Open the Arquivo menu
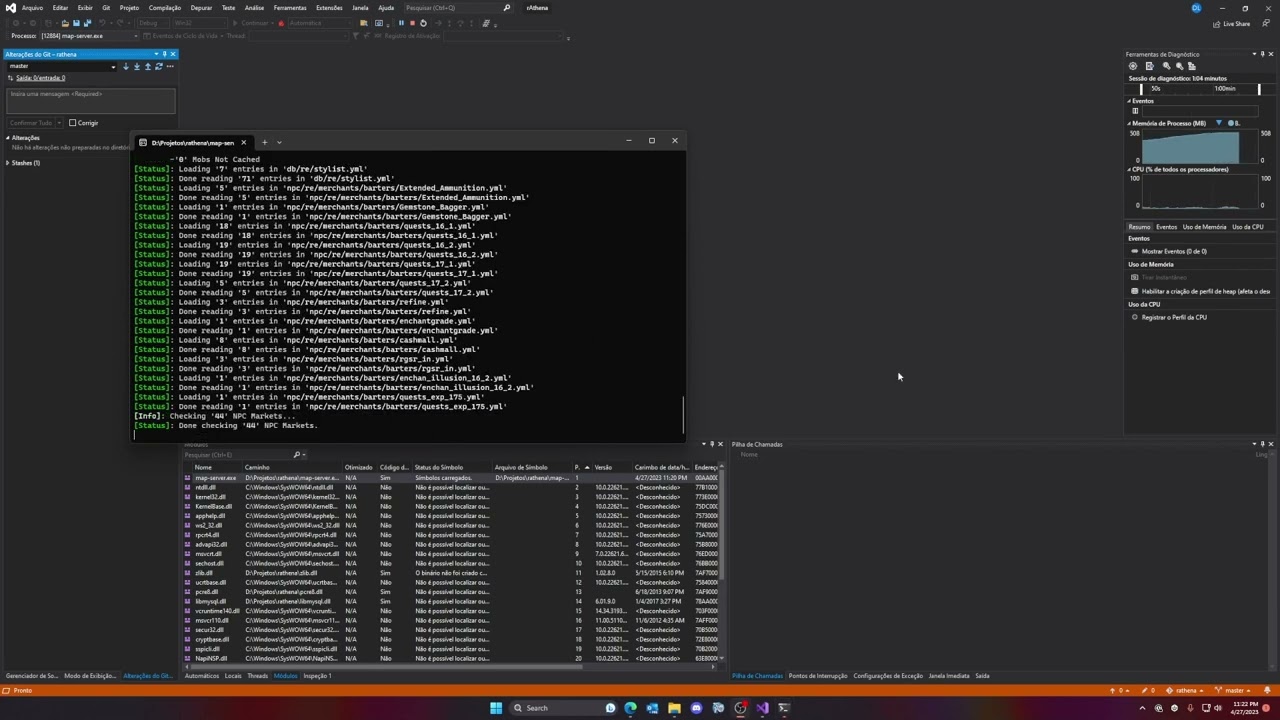This screenshot has width=1280, height=720. click(x=32, y=8)
